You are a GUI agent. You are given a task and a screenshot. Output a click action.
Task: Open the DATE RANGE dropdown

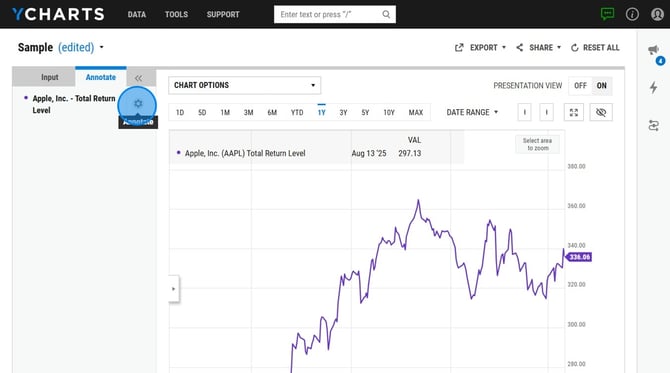tap(472, 112)
